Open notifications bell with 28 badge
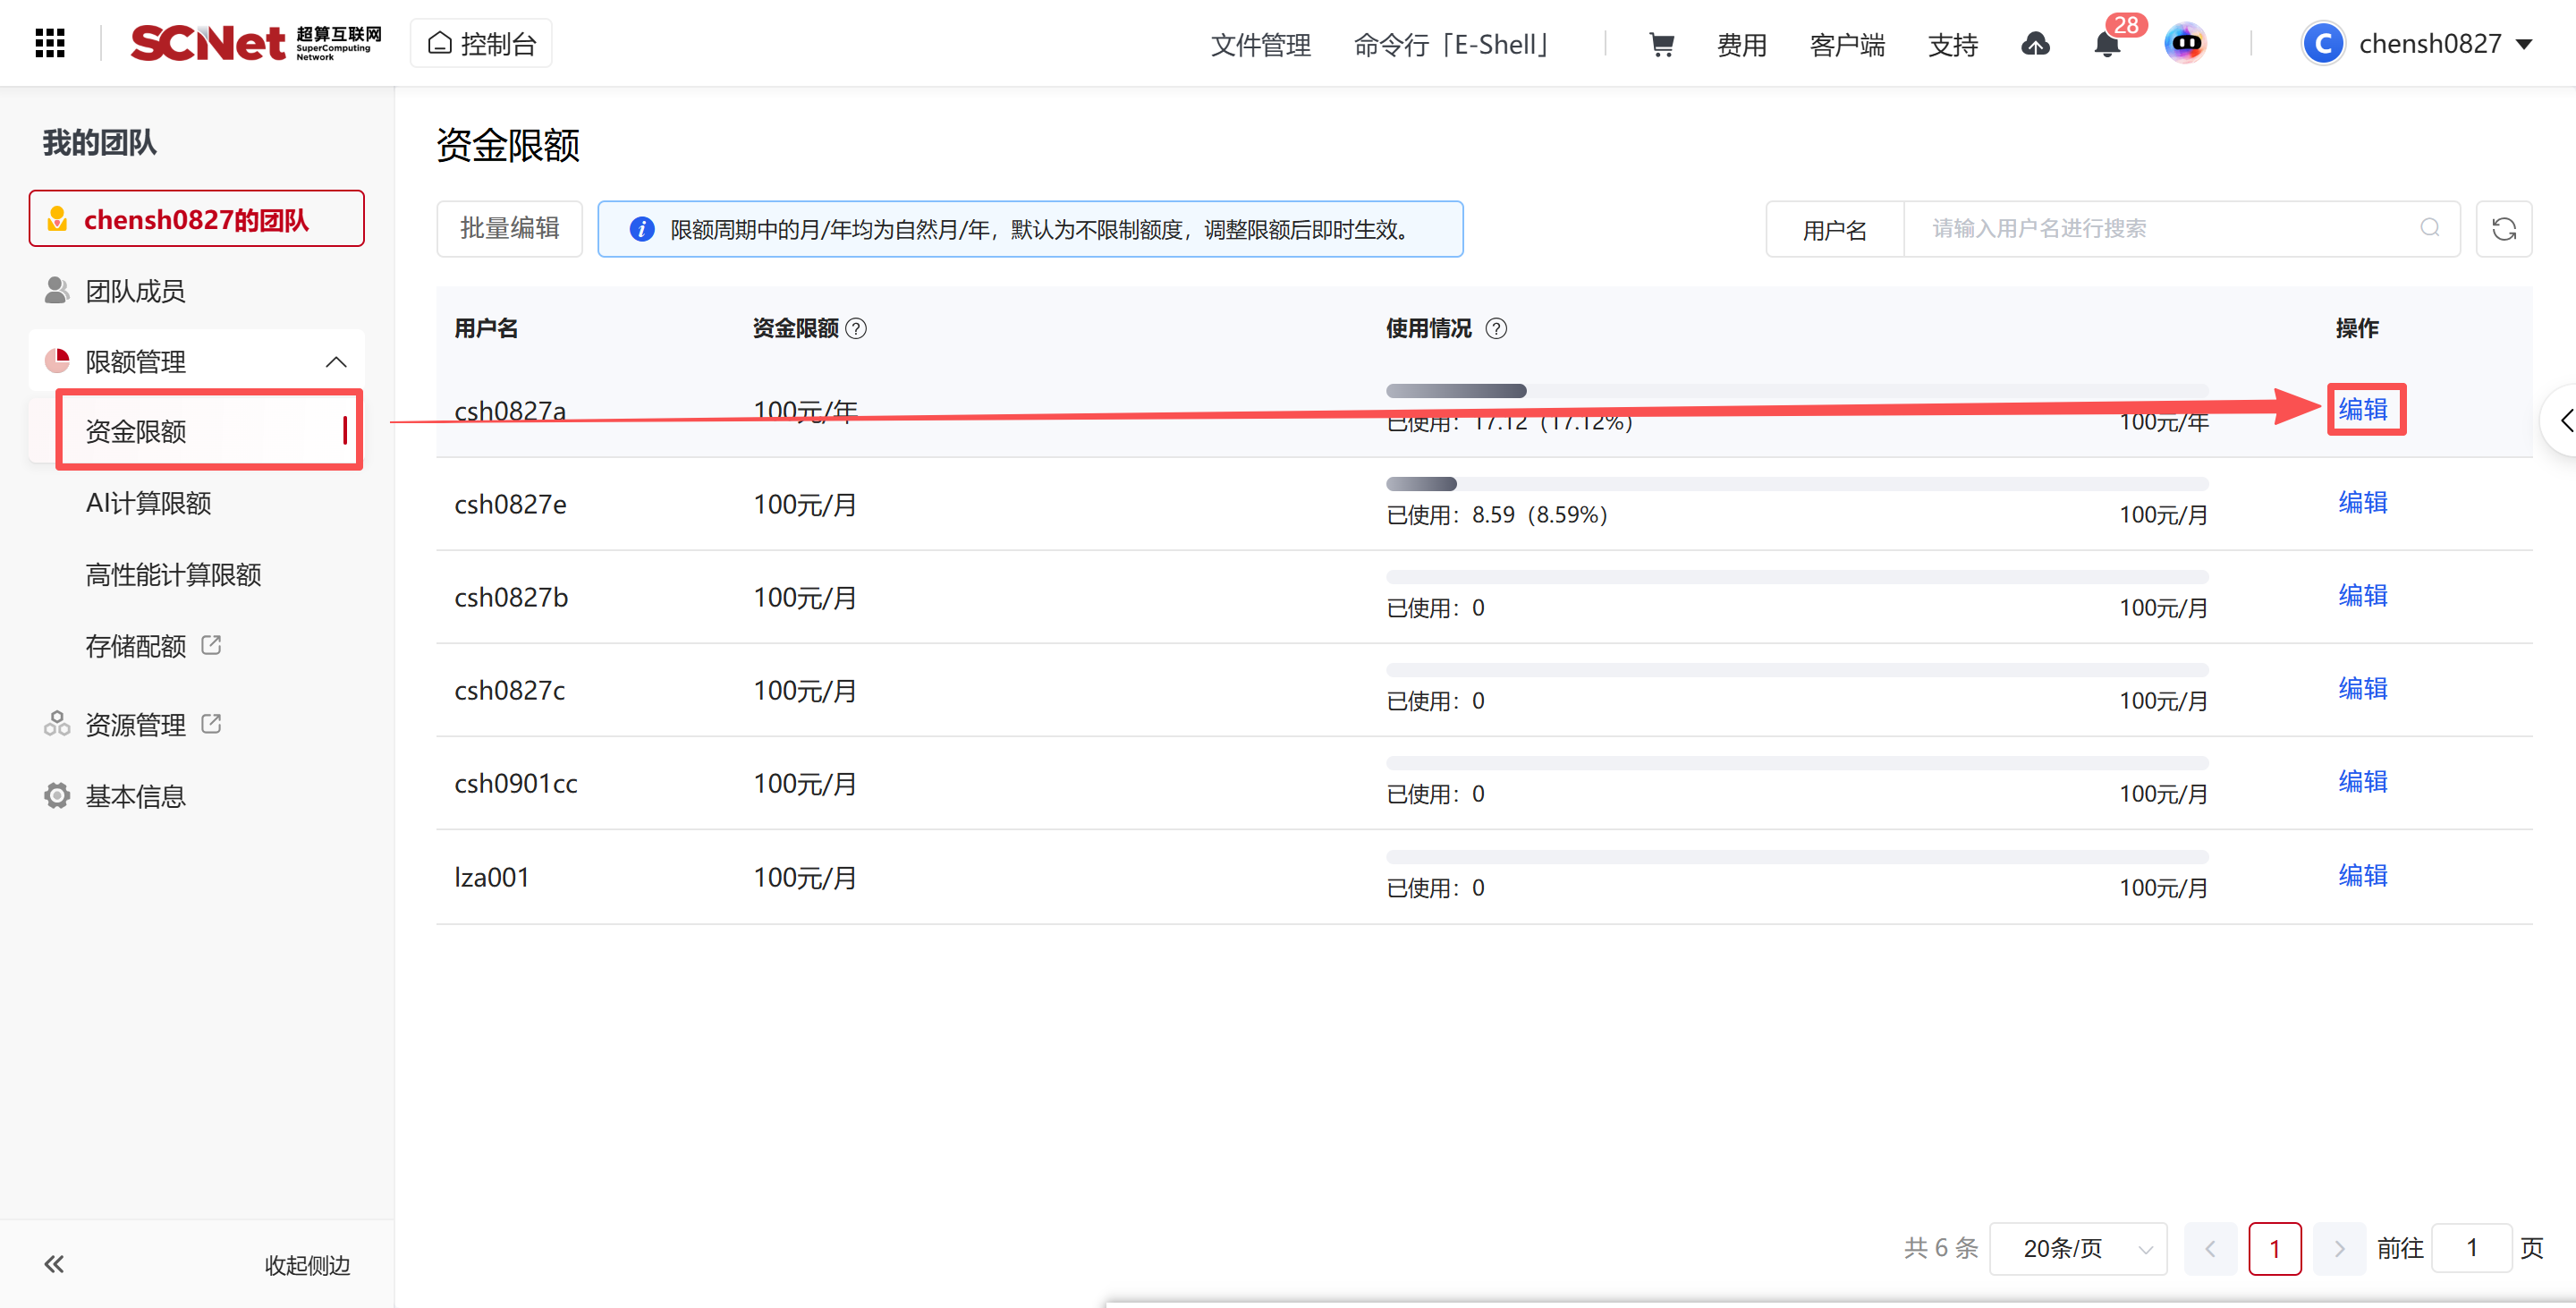The image size is (2576, 1308). 2107,44
